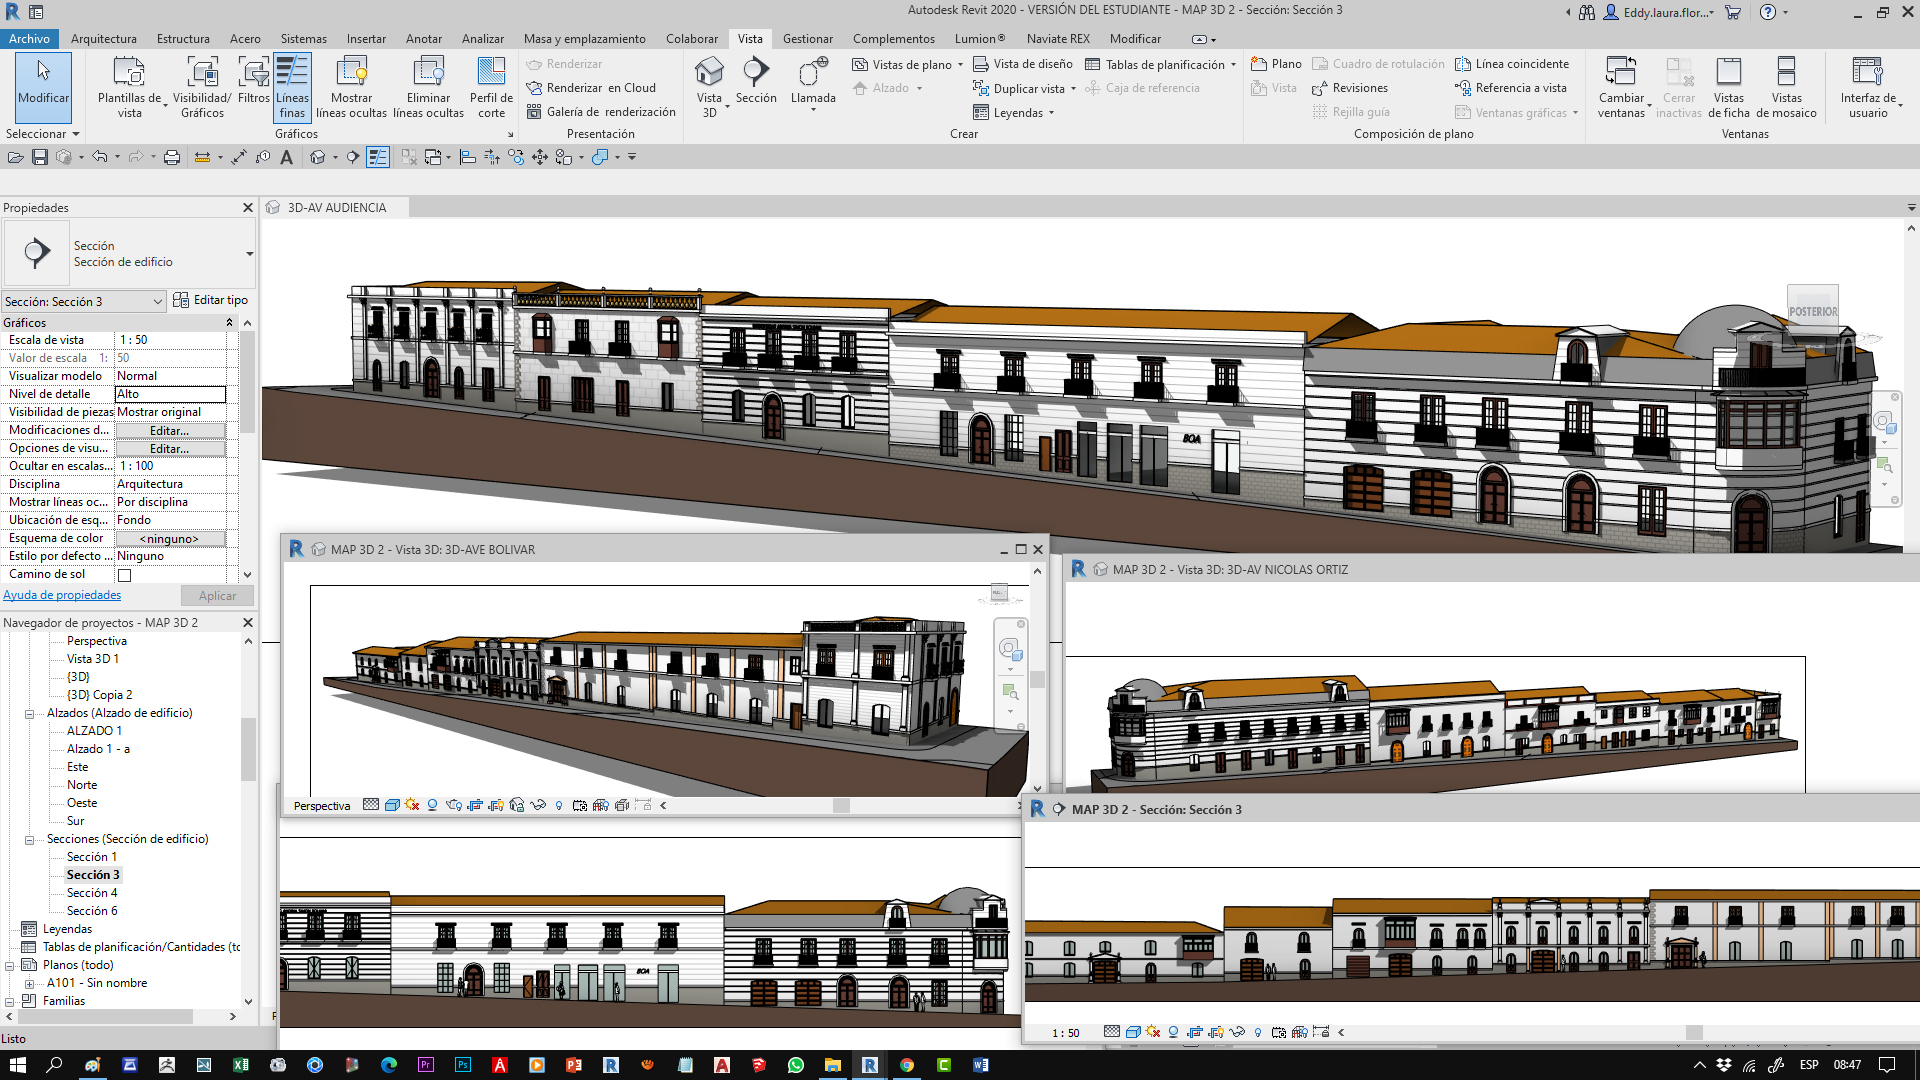Enable Camino de sol checkbox
1920x1080 pixels.
[125, 574]
